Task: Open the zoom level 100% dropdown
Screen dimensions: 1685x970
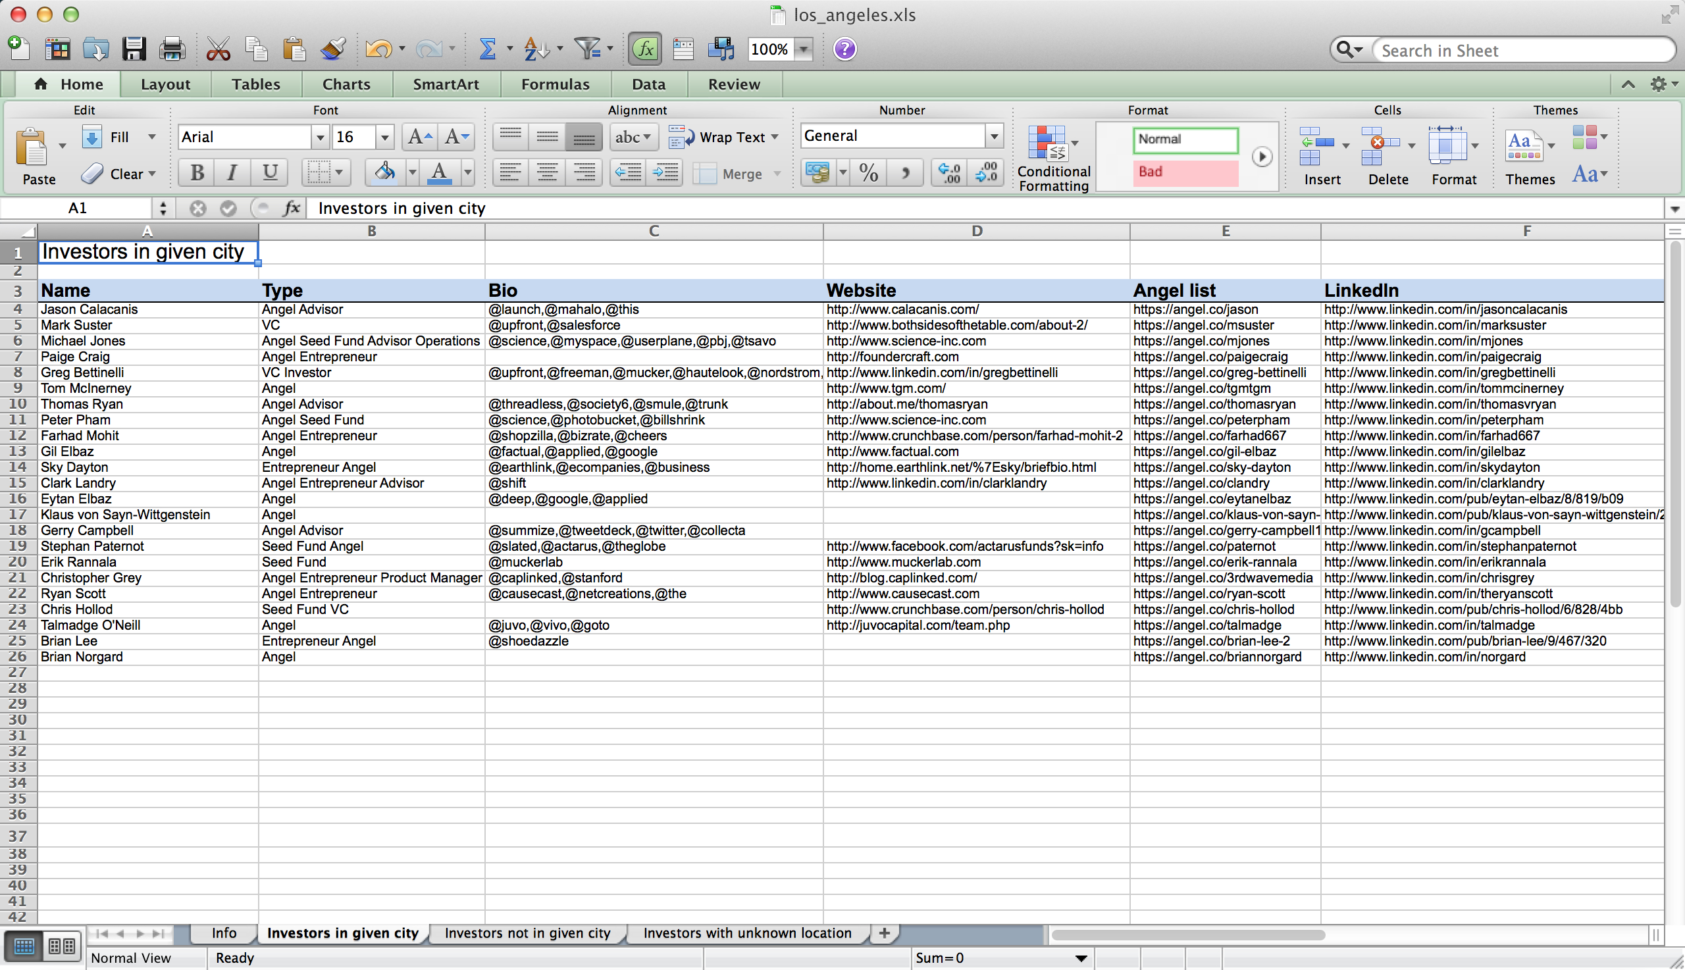Action: pos(803,49)
